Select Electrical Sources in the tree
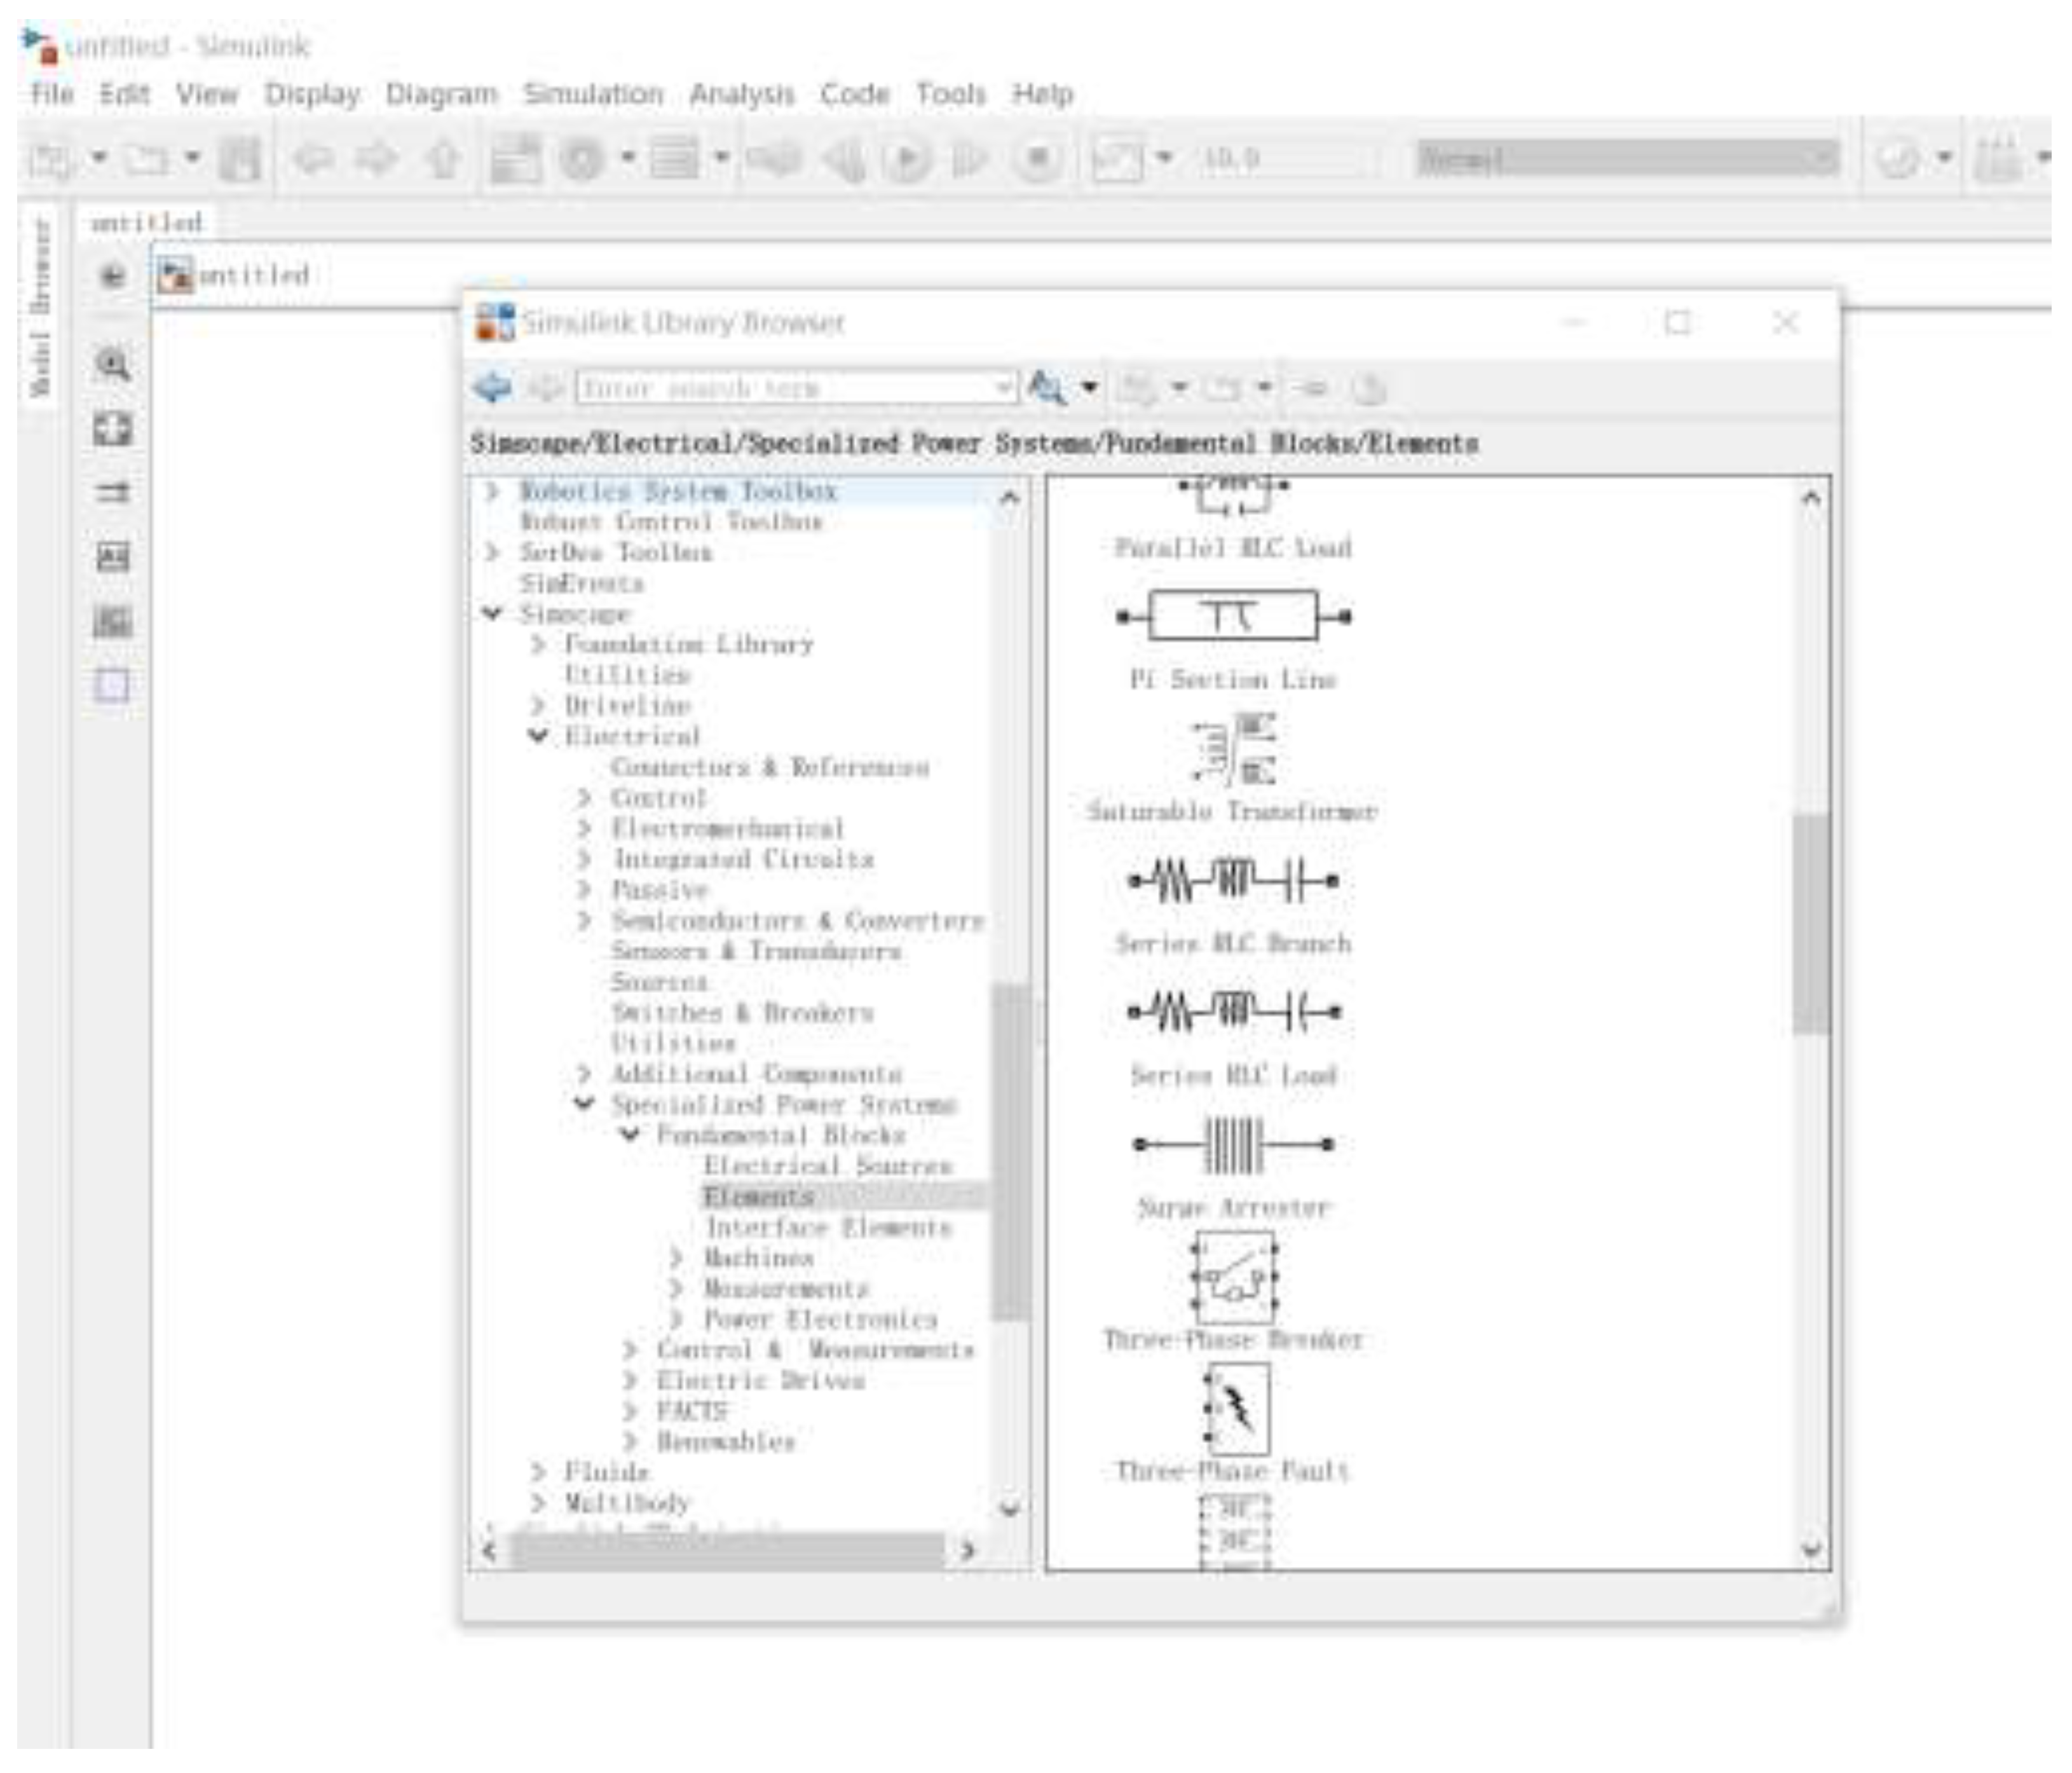Image resolution: width=2072 pixels, height=1773 pixels. pos(828,1165)
